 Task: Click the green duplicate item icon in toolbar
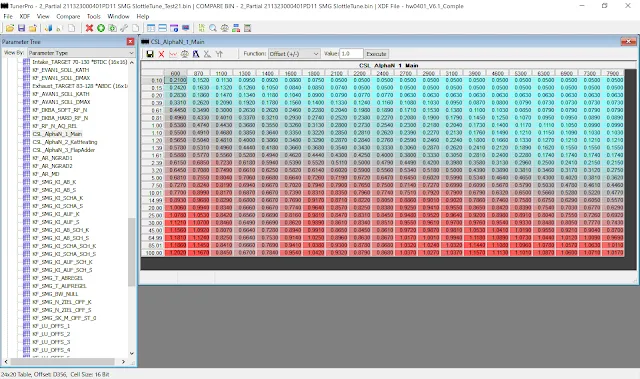coord(112,28)
